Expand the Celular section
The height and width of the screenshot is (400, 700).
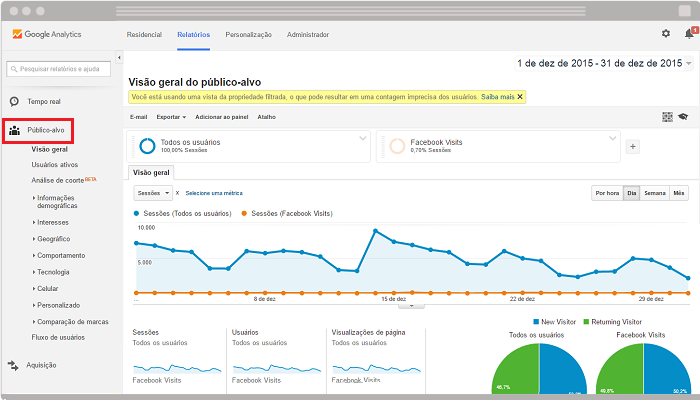46,288
